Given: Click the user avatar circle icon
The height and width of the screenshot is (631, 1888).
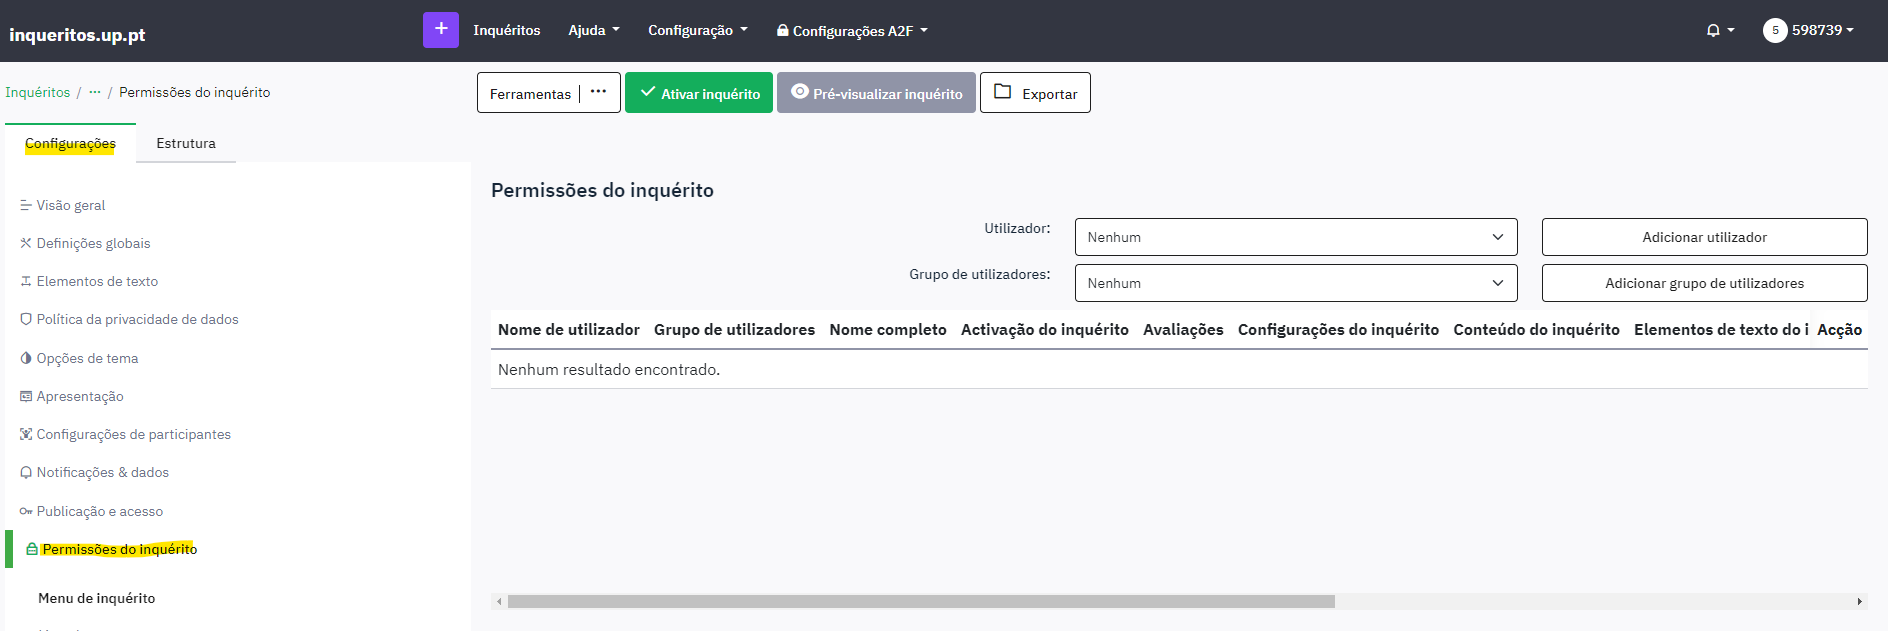Looking at the screenshot, I should click(1775, 31).
